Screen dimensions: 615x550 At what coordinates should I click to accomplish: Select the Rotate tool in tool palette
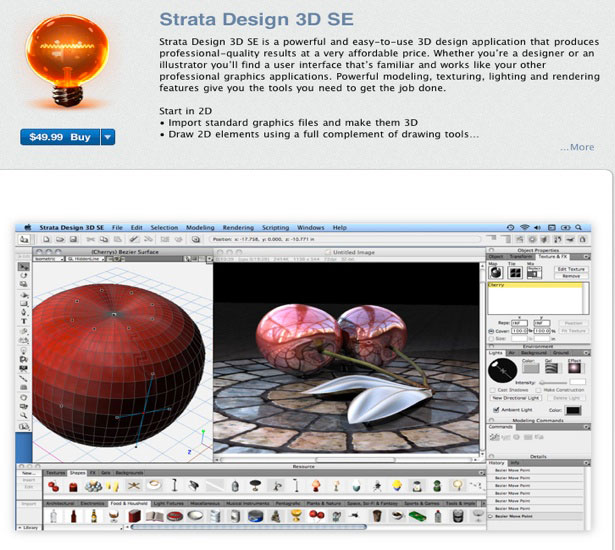click(x=24, y=275)
